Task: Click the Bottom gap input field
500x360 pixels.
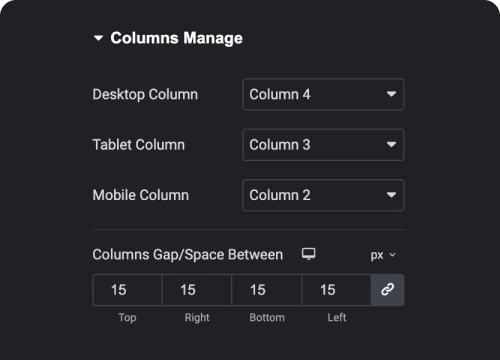Action: click(x=267, y=290)
